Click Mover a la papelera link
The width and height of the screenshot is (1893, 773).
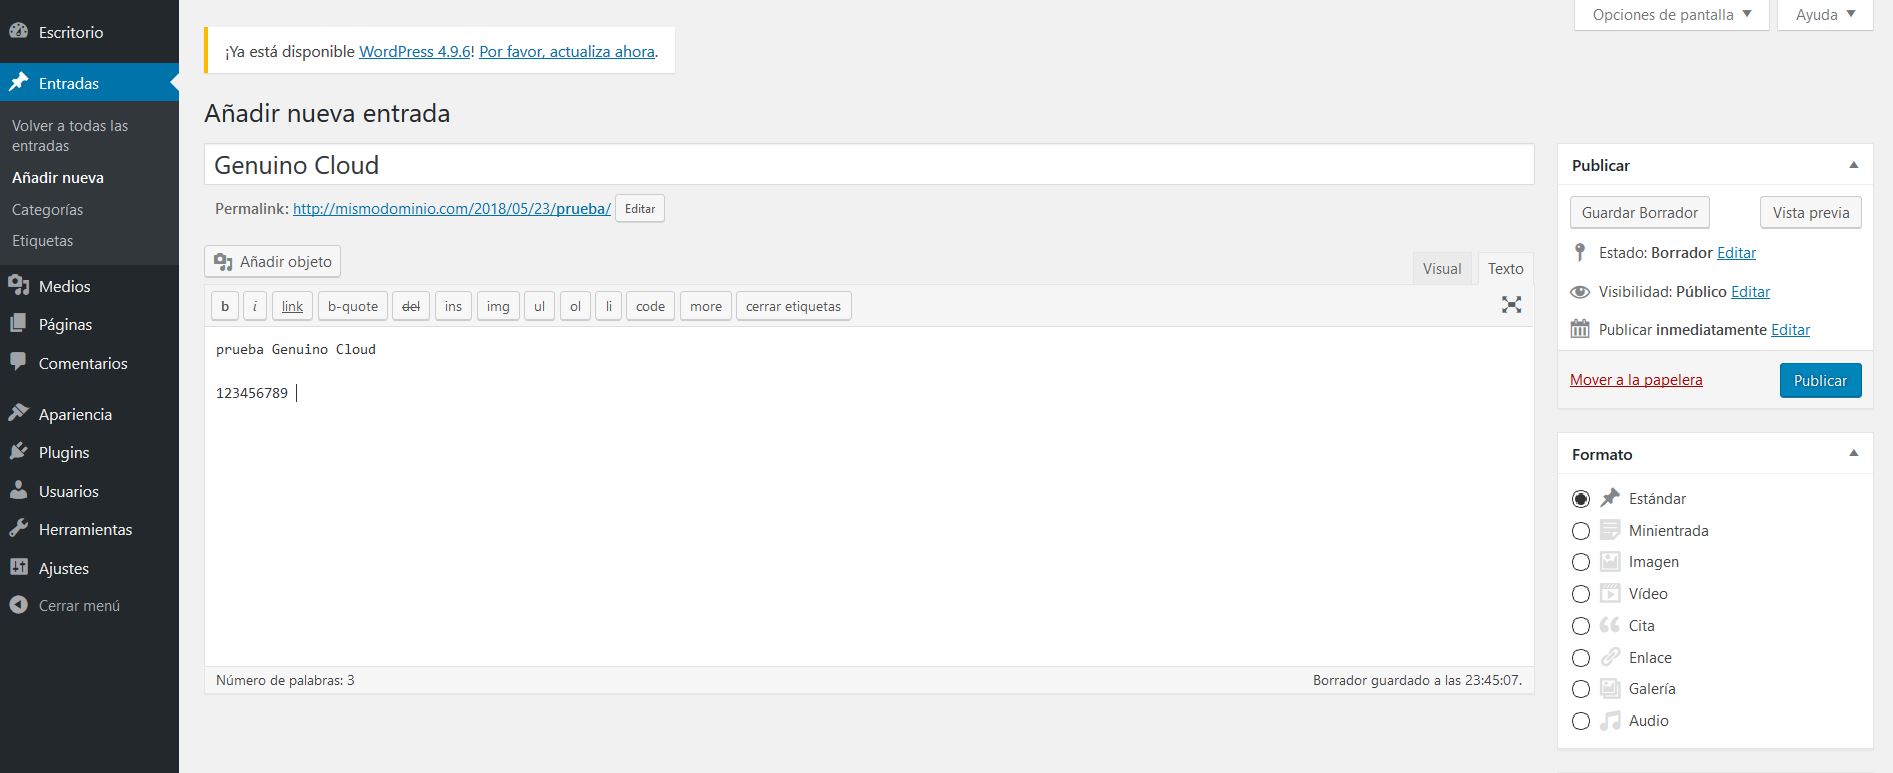click(1636, 379)
